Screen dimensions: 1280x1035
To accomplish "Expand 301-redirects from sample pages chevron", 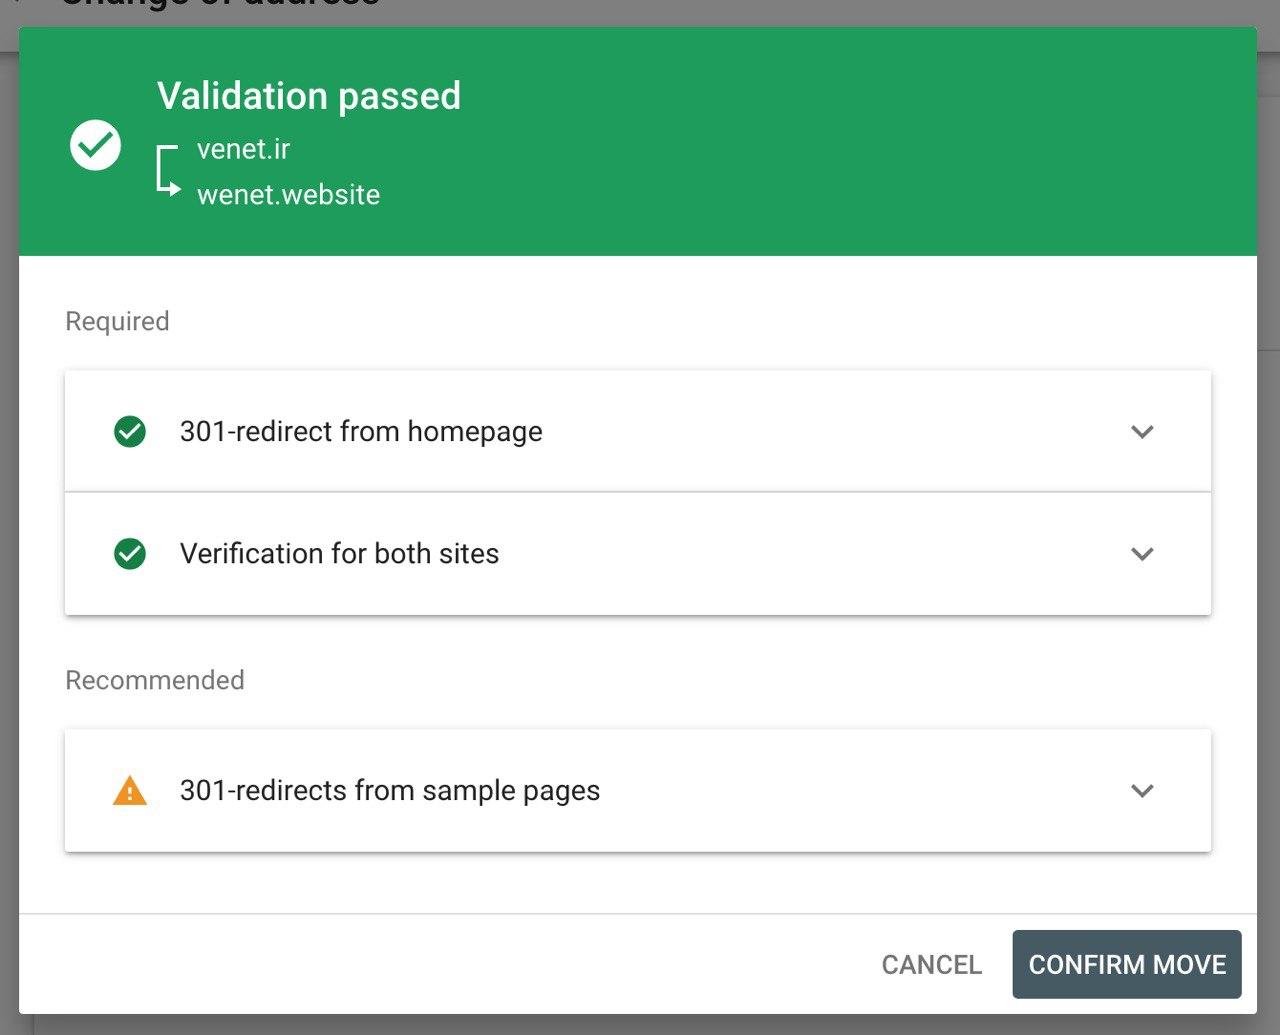I will (x=1142, y=791).
